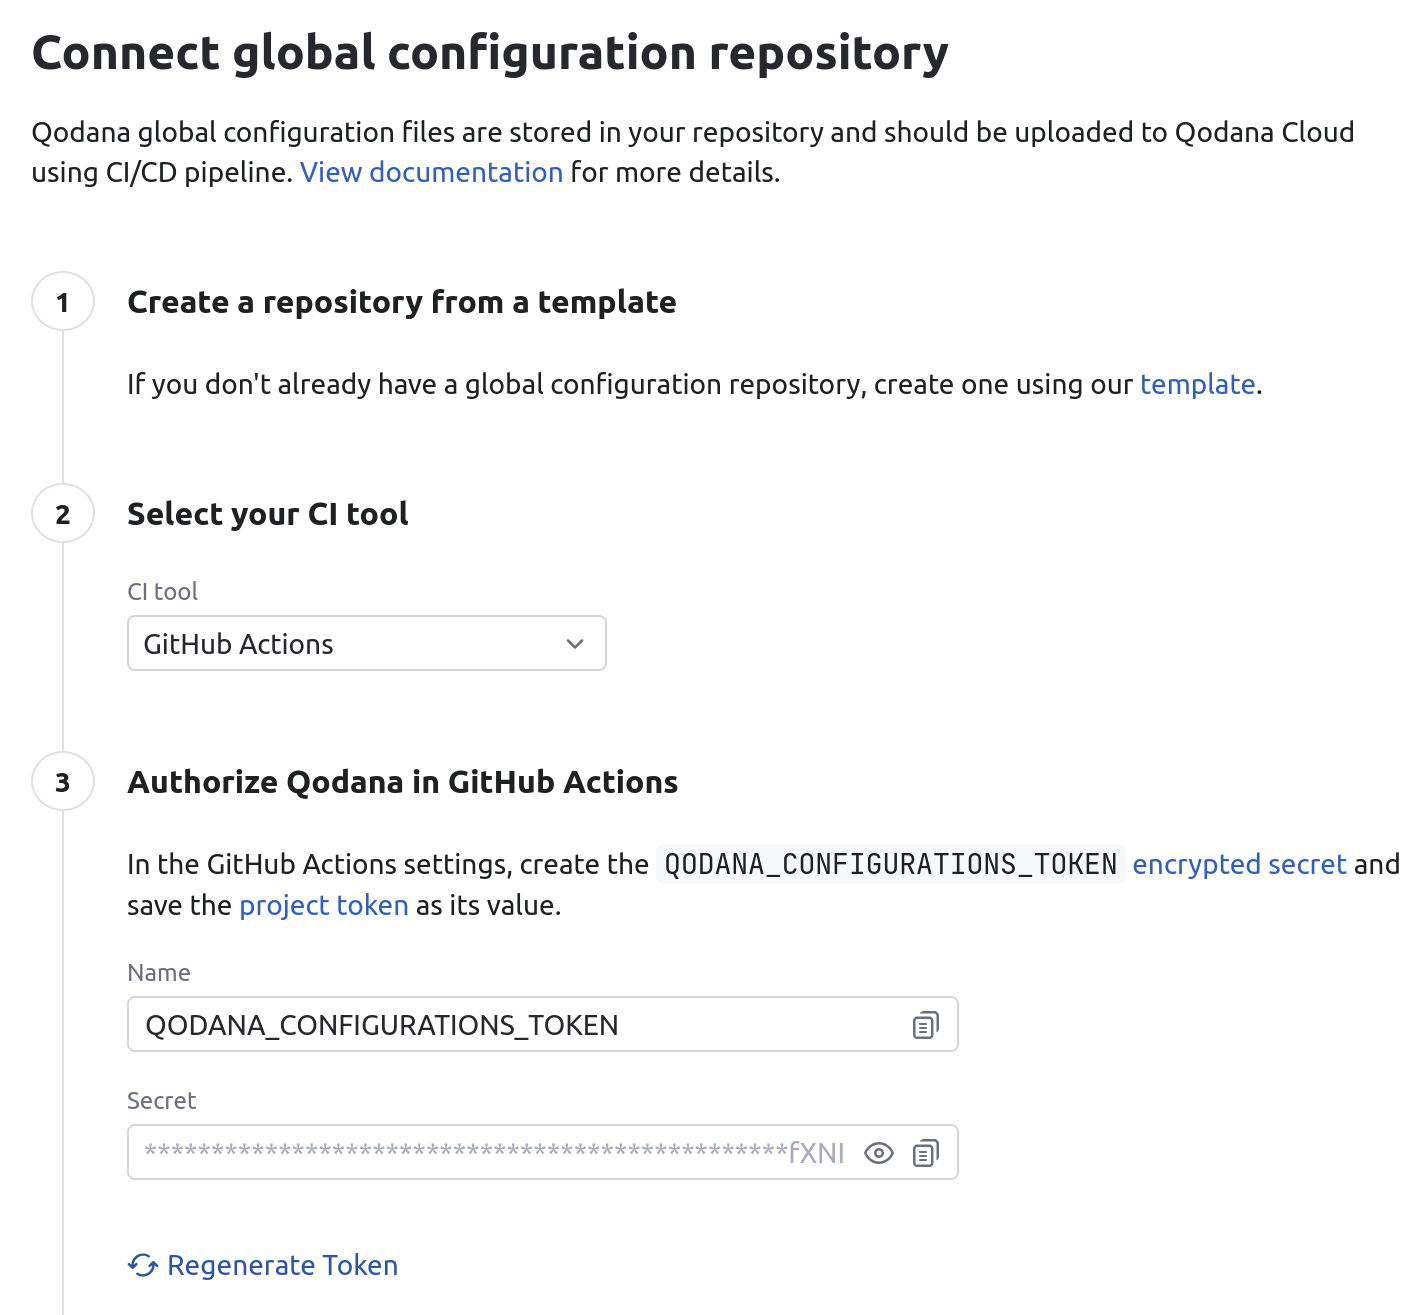
Task: Open the View documentation link
Action: 430,172
